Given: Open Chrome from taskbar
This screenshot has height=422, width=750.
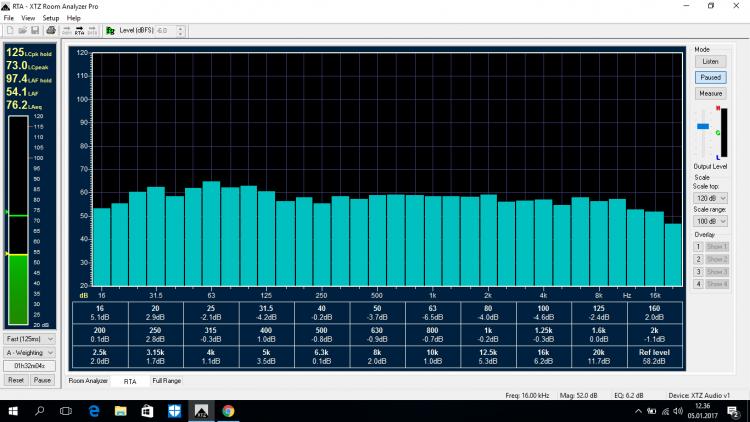Looking at the screenshot, I should pyautogui.click(x=228, y=411).
